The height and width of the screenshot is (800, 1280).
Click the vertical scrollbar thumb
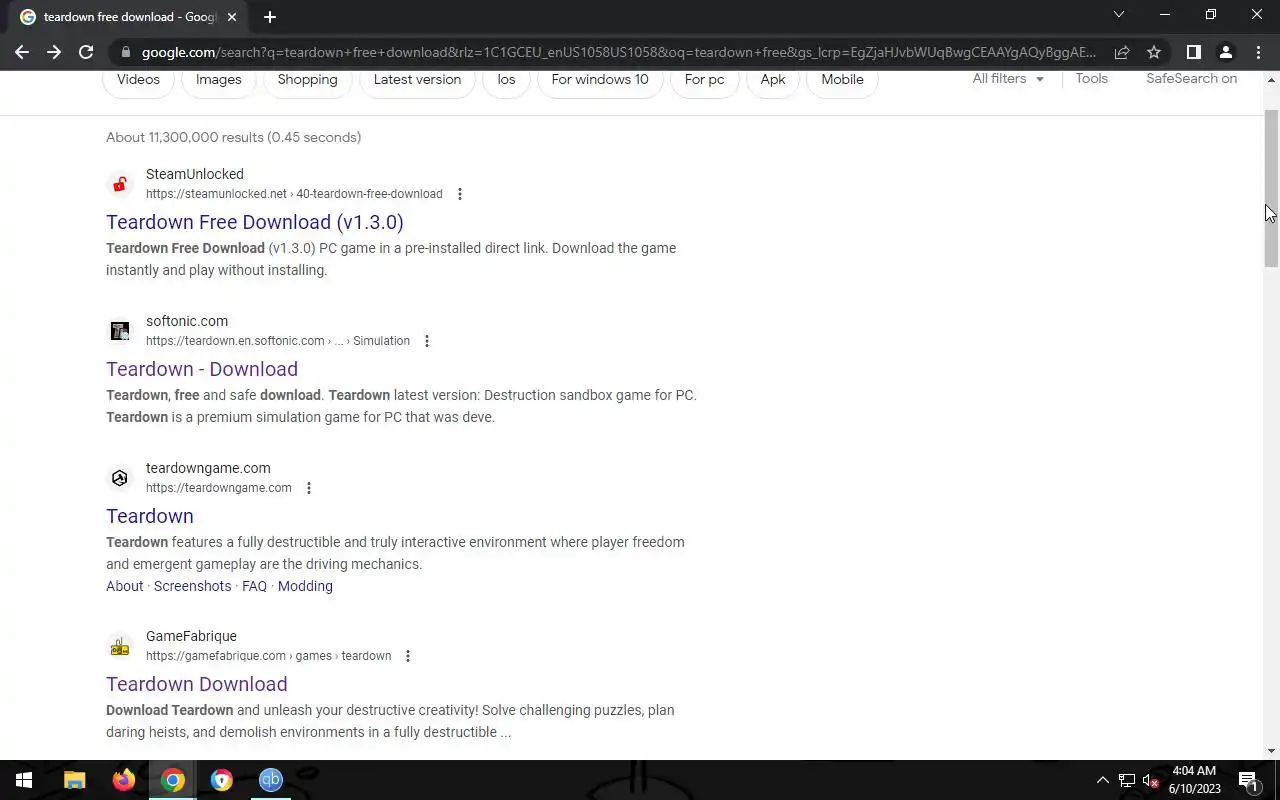tap(1272, 188)
